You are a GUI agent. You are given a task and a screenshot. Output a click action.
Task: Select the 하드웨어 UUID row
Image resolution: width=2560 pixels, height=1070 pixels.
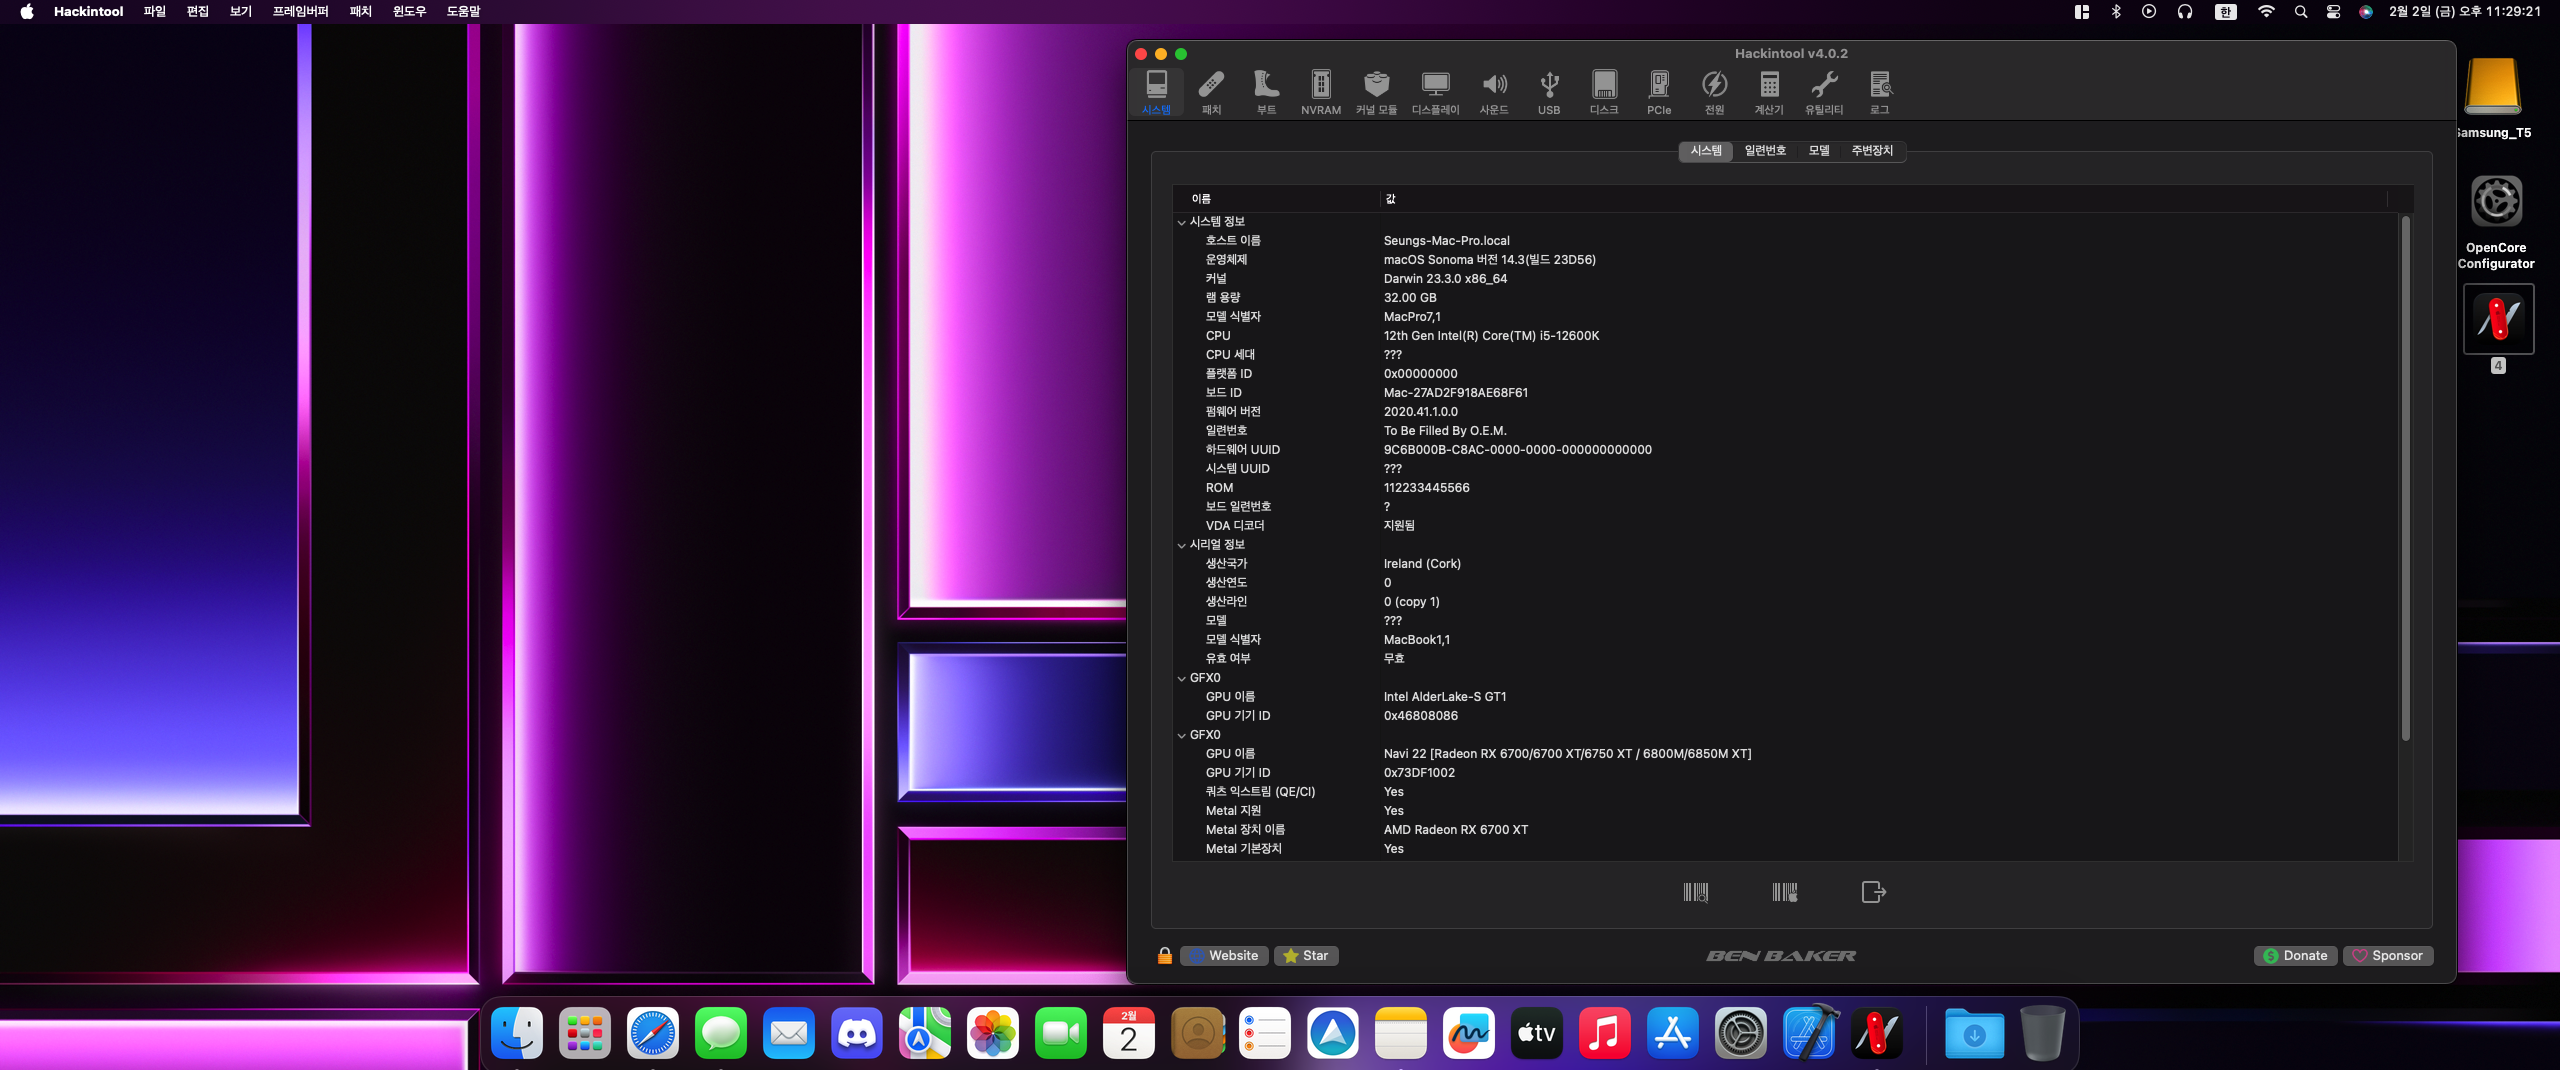[x=1785, y=450]
